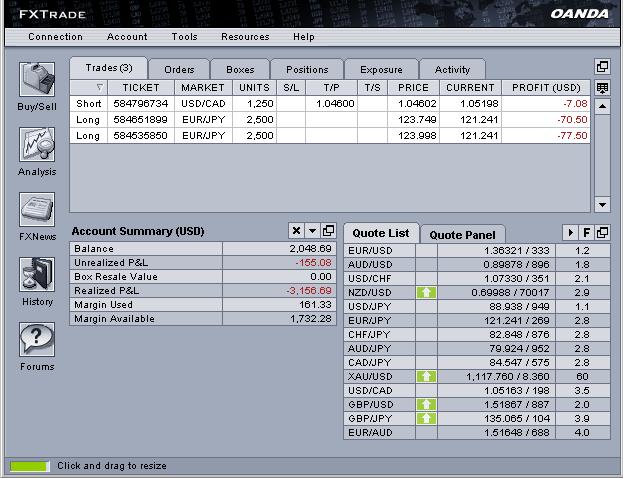Sort by the MARKET column header

point(203,88)
